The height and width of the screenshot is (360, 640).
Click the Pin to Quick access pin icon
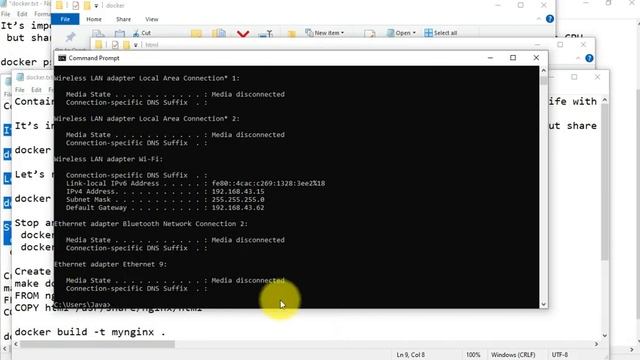[70, 37]
